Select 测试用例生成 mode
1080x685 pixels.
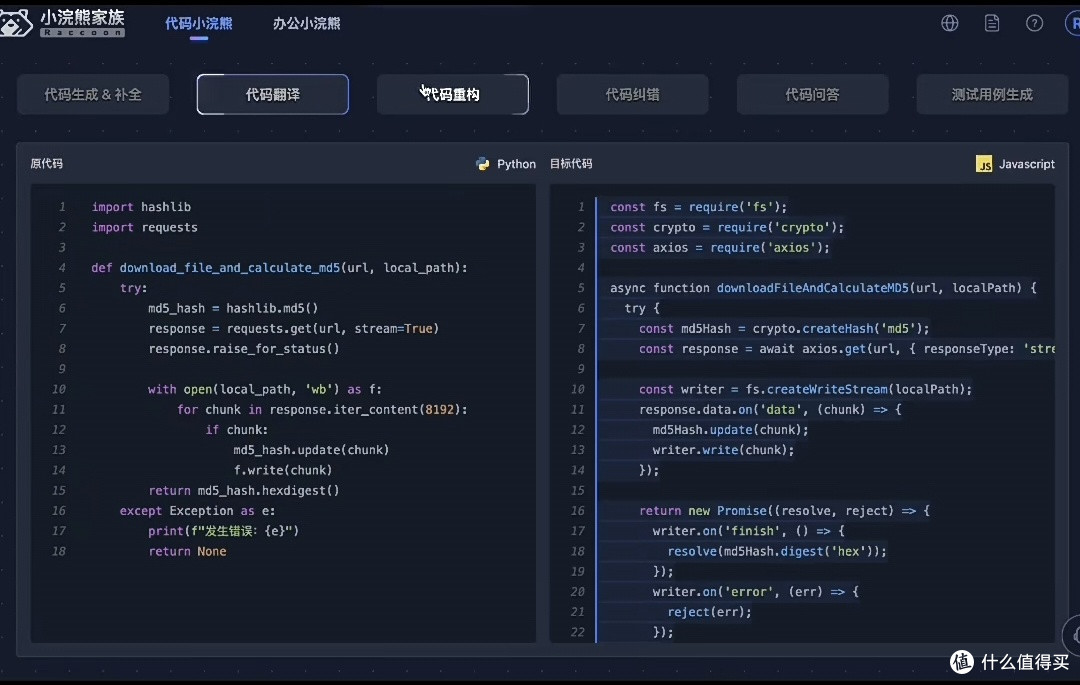[x=992, y=94]
